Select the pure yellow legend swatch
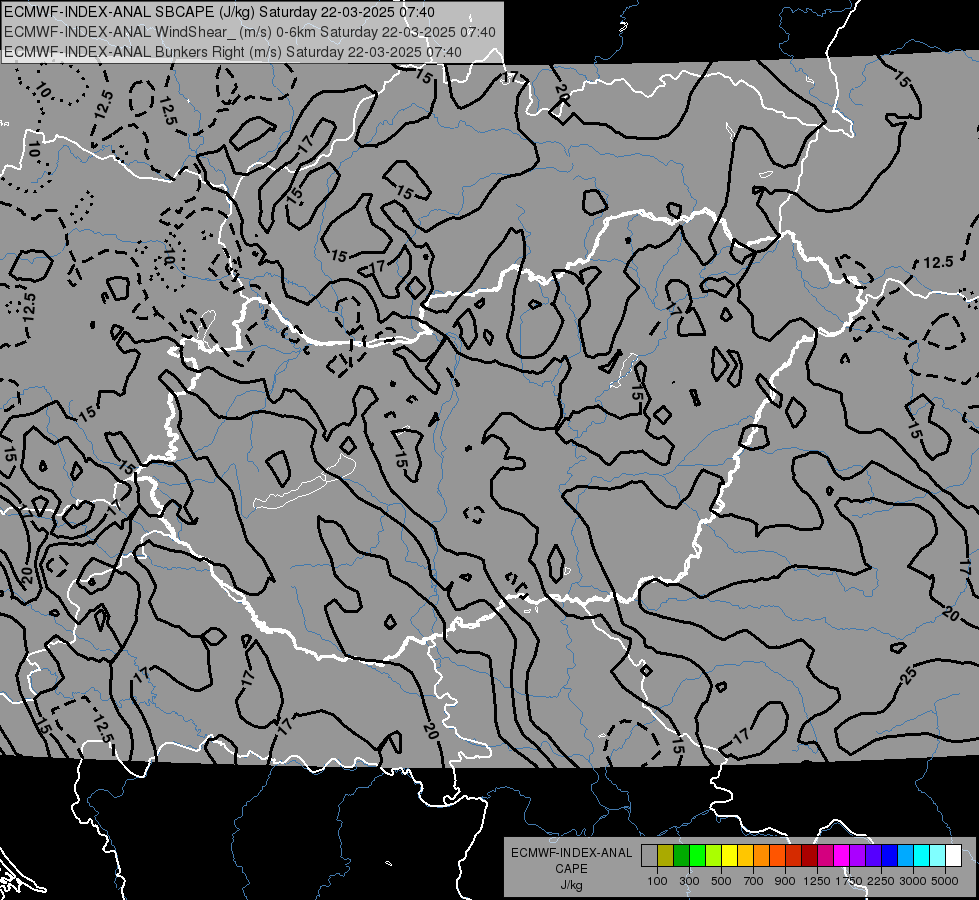The width and height of the screenshot is (979, 900). [x=729, y=856]
